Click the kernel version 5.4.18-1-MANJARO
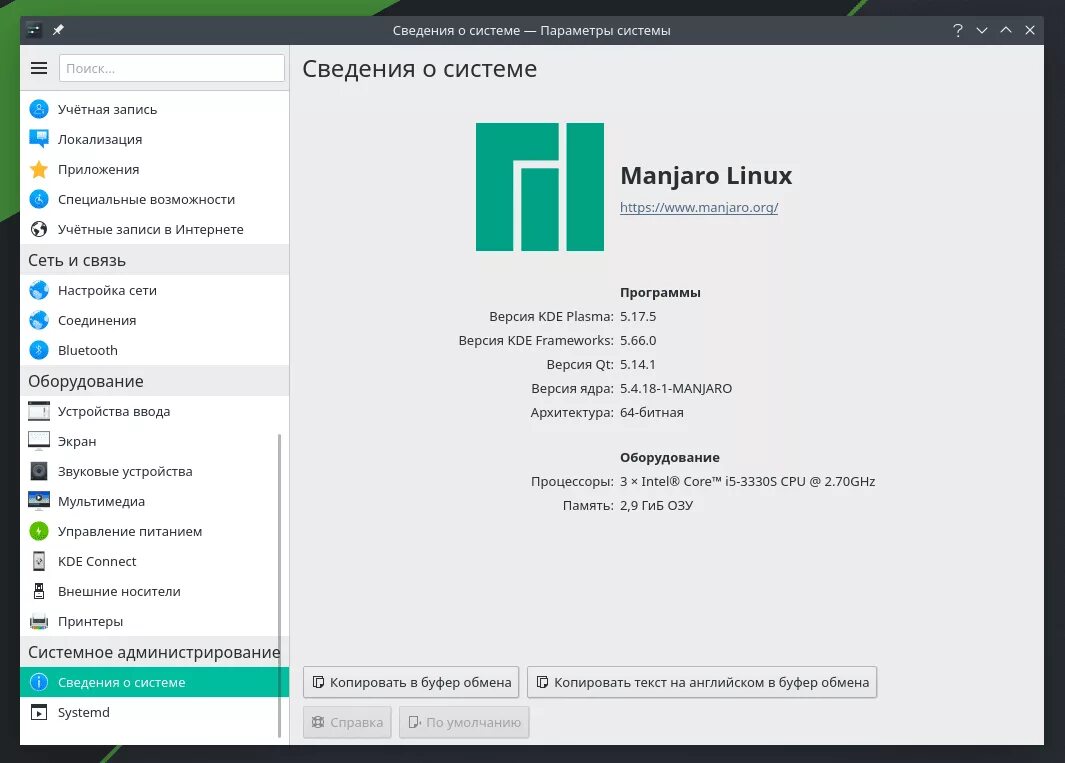Screen dimensions: 1065x763 point(676,388)
